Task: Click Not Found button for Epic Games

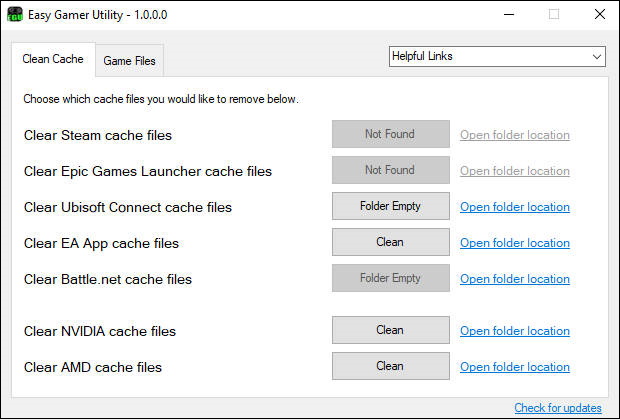Action: coord(390,171)
